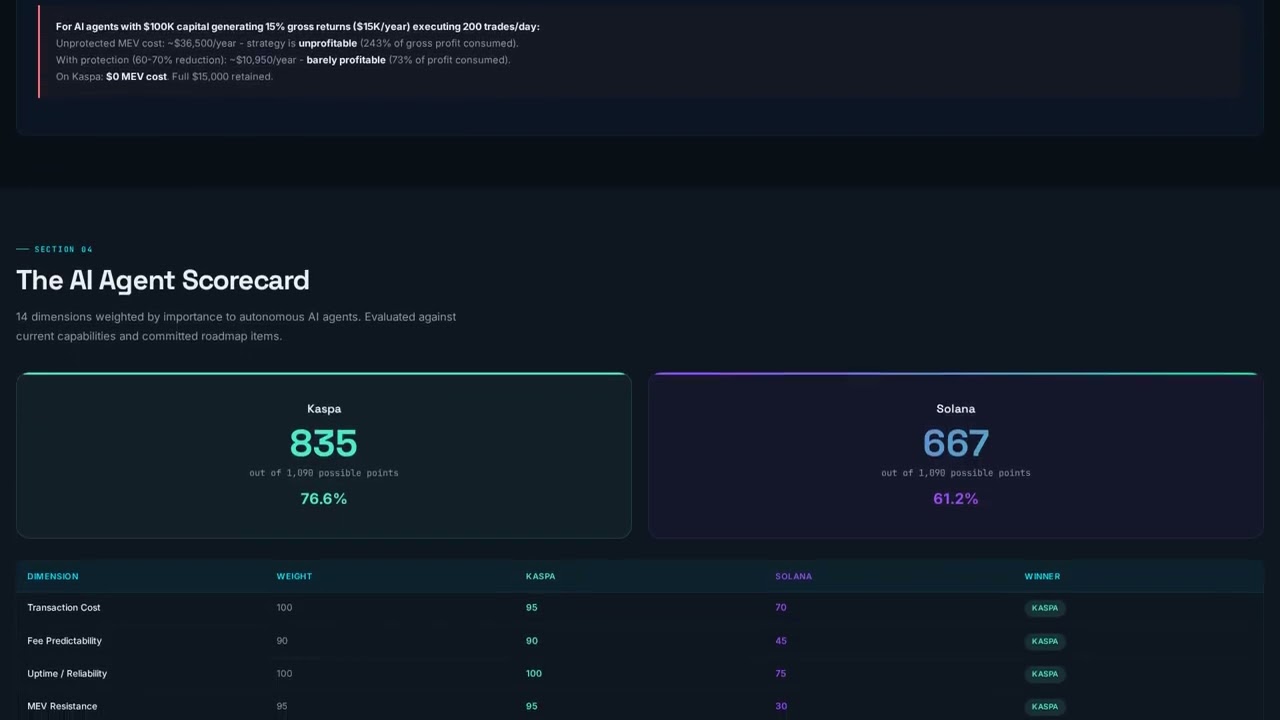Click the Kaspa 835 score number
This screenshot has width=1280, height=720.
point(323,443)
